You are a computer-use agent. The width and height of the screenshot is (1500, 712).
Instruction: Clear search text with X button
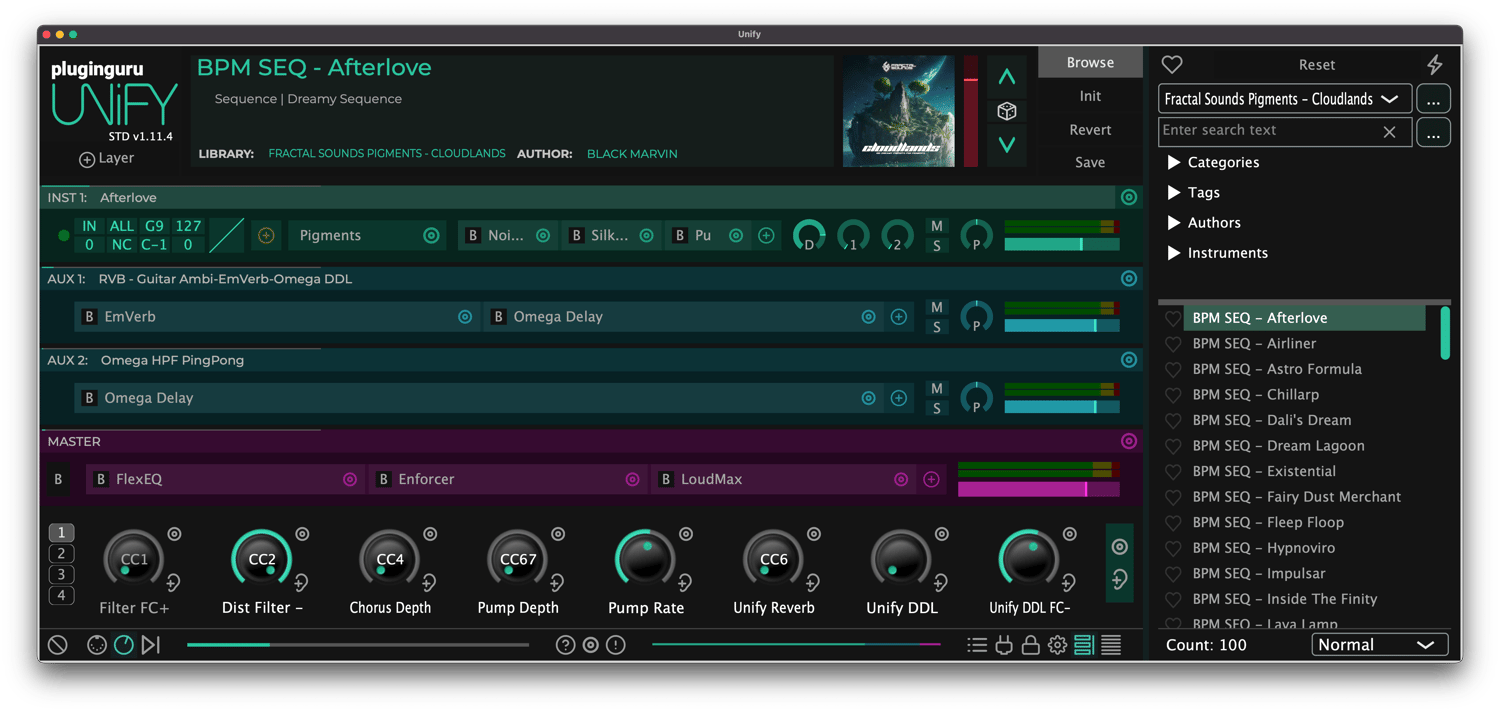1389,132
